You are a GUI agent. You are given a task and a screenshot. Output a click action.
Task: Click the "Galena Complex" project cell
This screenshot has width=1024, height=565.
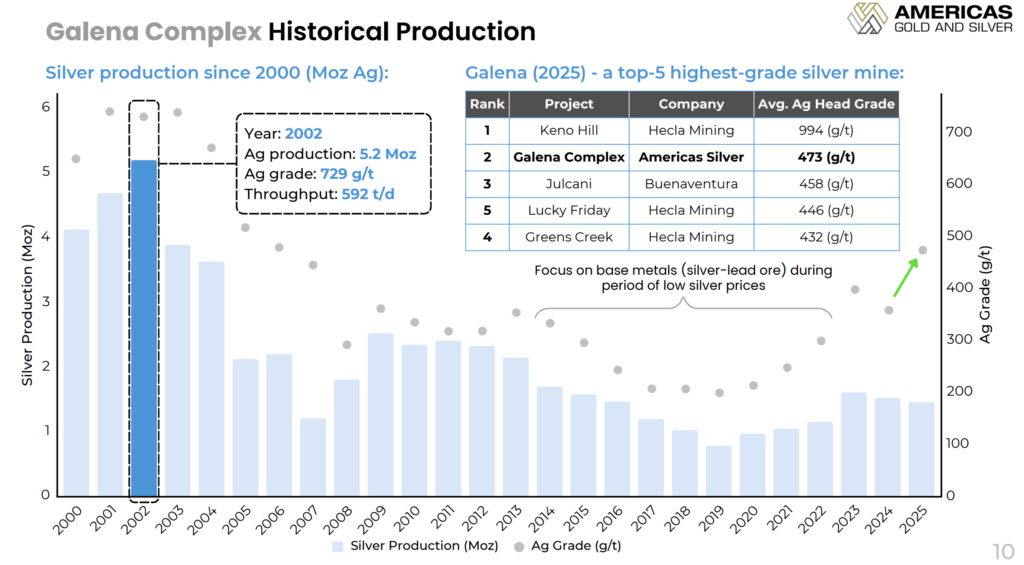click(x=569, y=157)
